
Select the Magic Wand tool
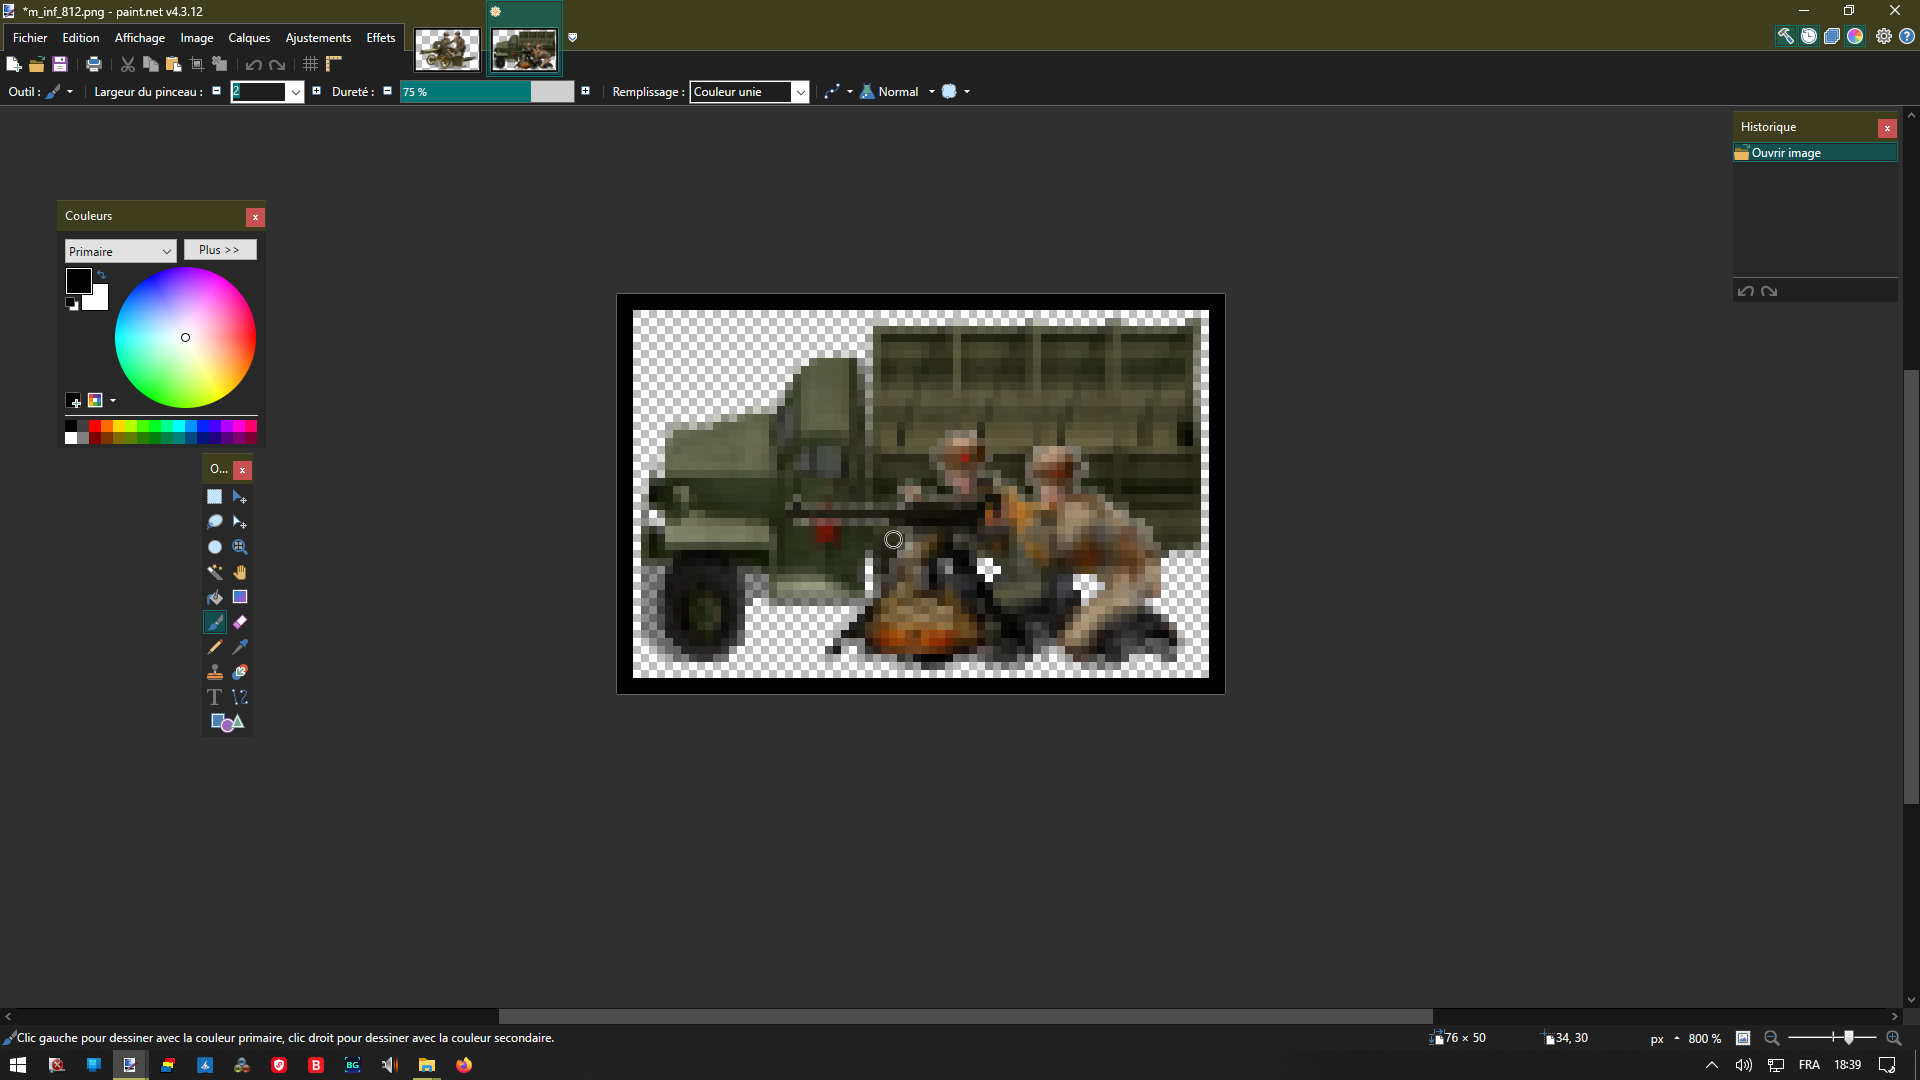click(x=214, y=572)
